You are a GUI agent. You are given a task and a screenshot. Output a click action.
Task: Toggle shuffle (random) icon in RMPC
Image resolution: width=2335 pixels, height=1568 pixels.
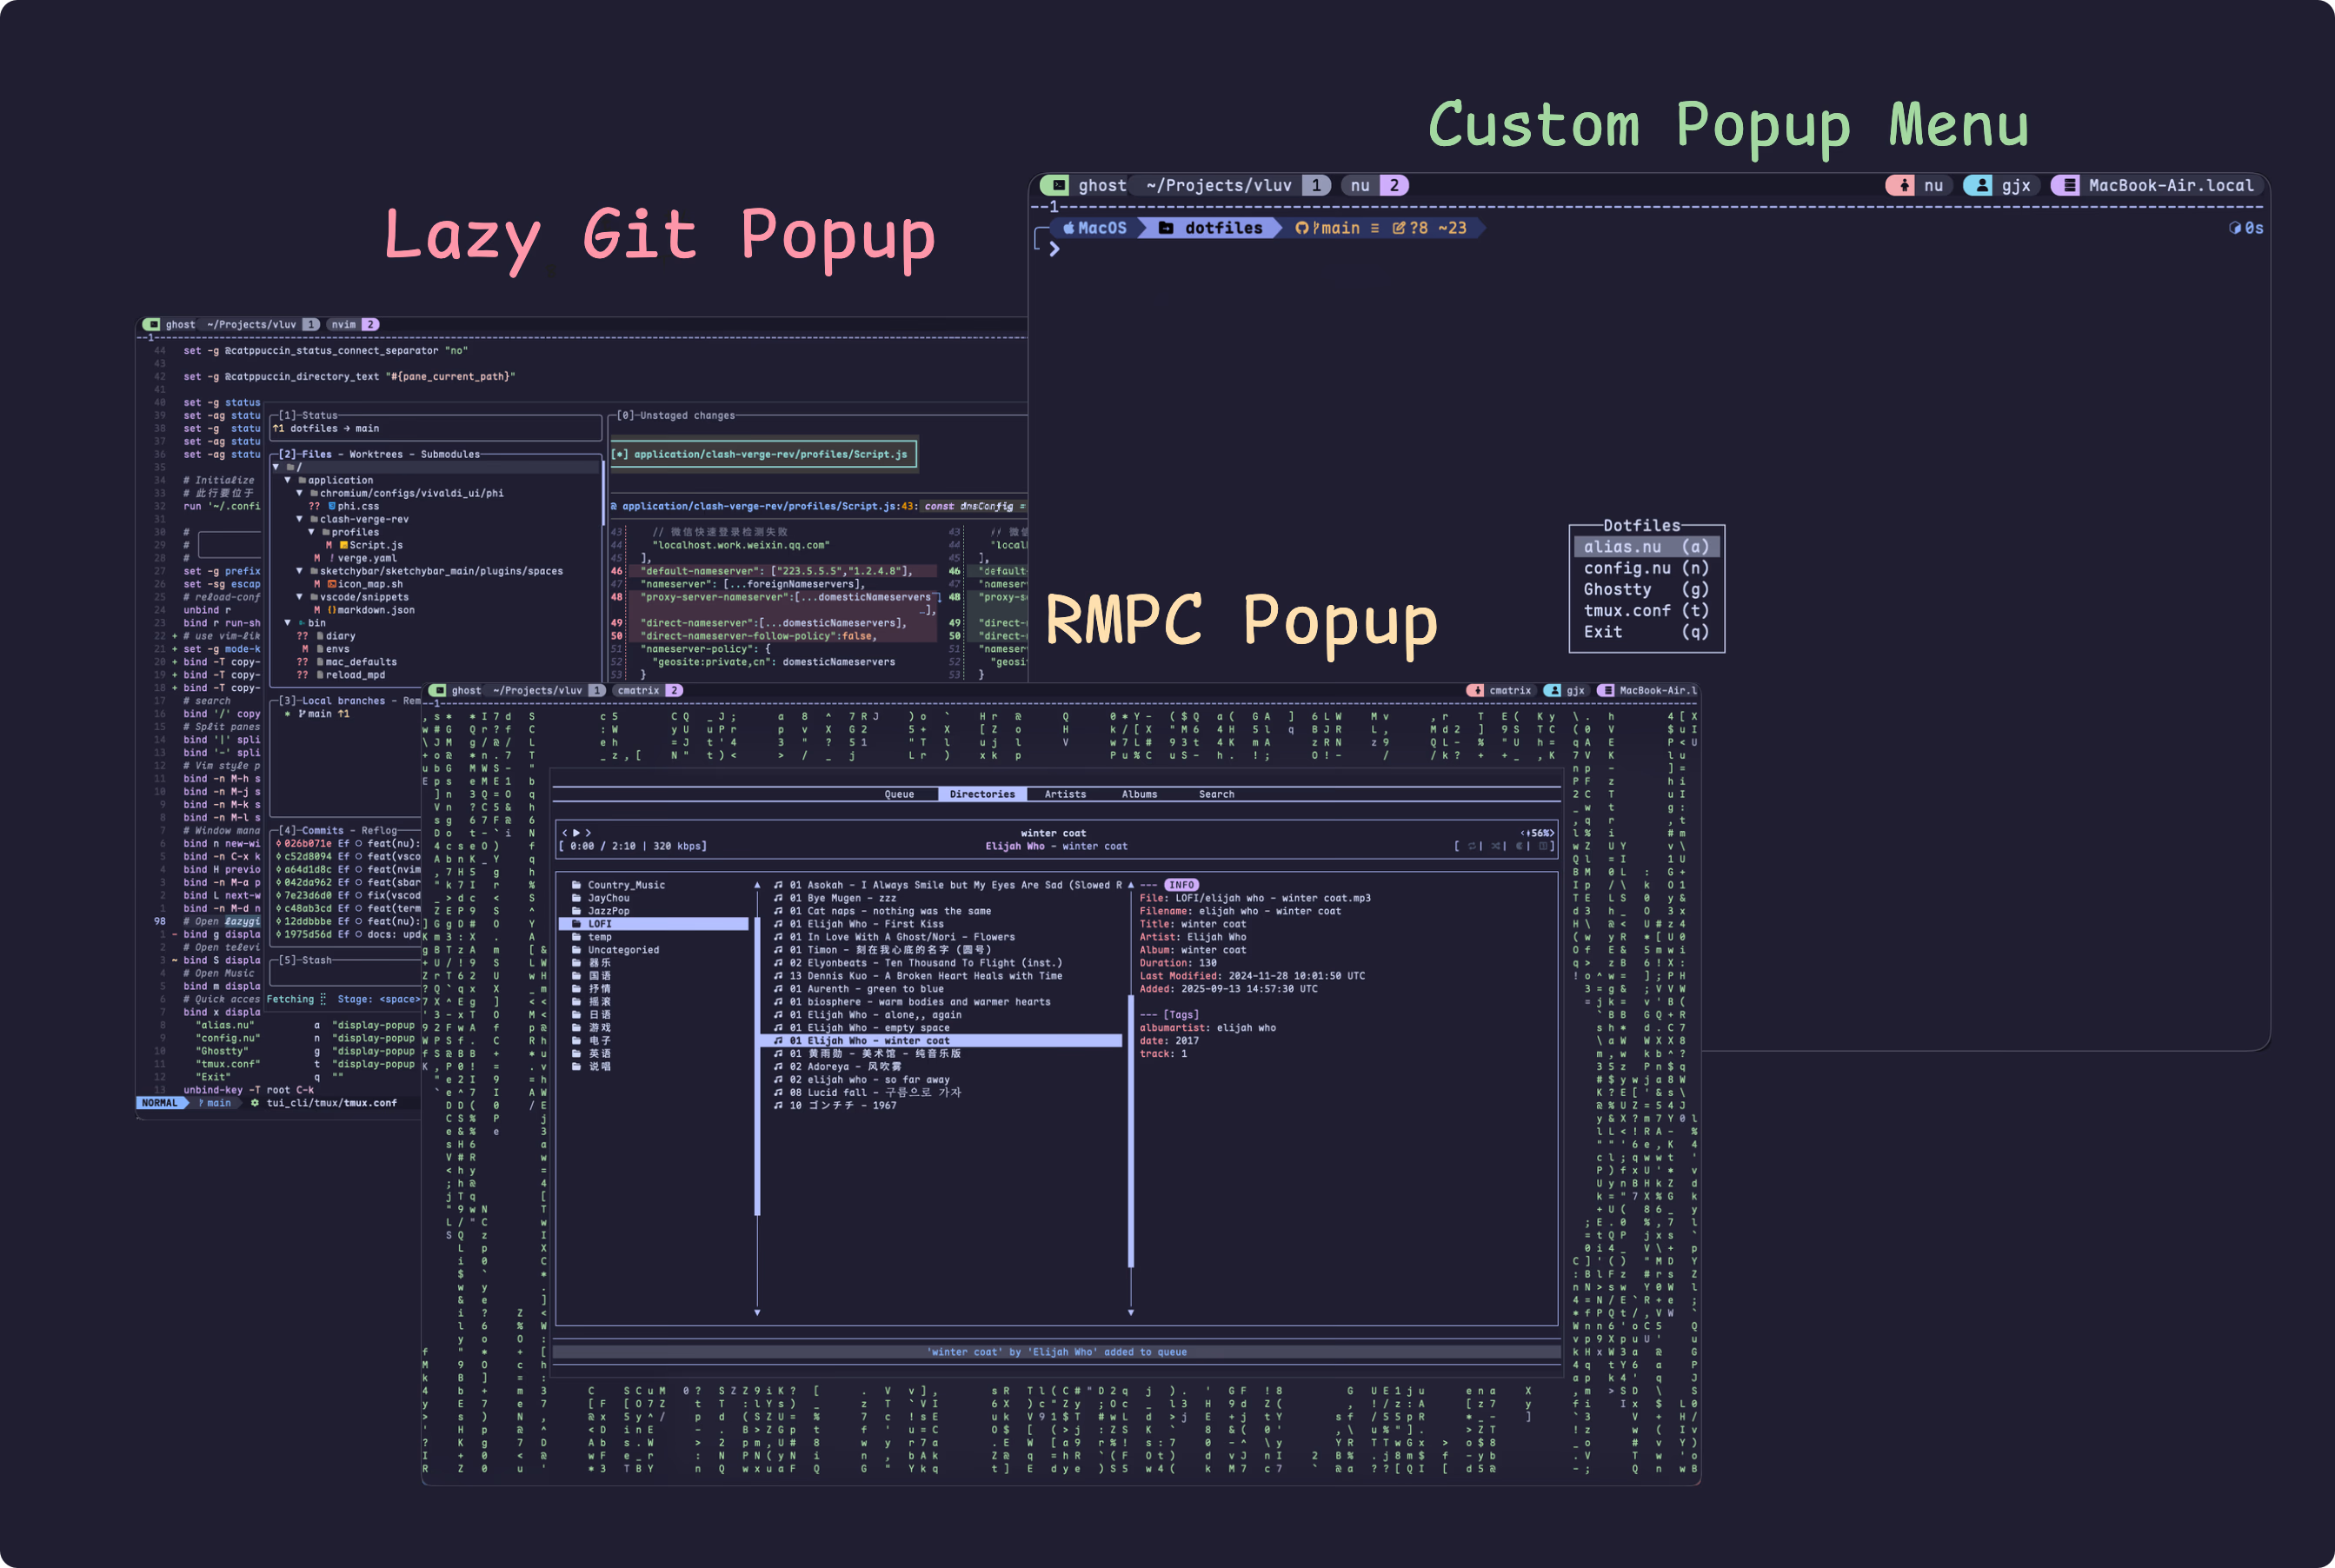click(1496, 846)
